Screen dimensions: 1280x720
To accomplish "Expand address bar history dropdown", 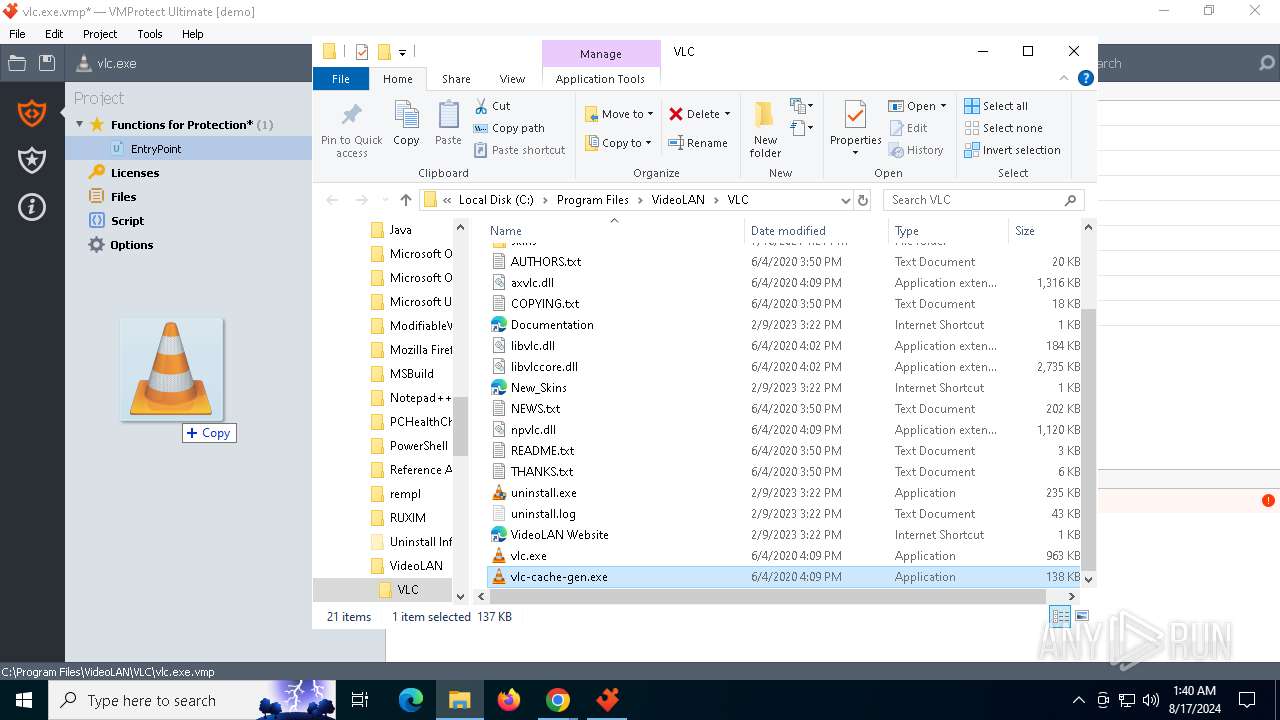I will point(846,200).
